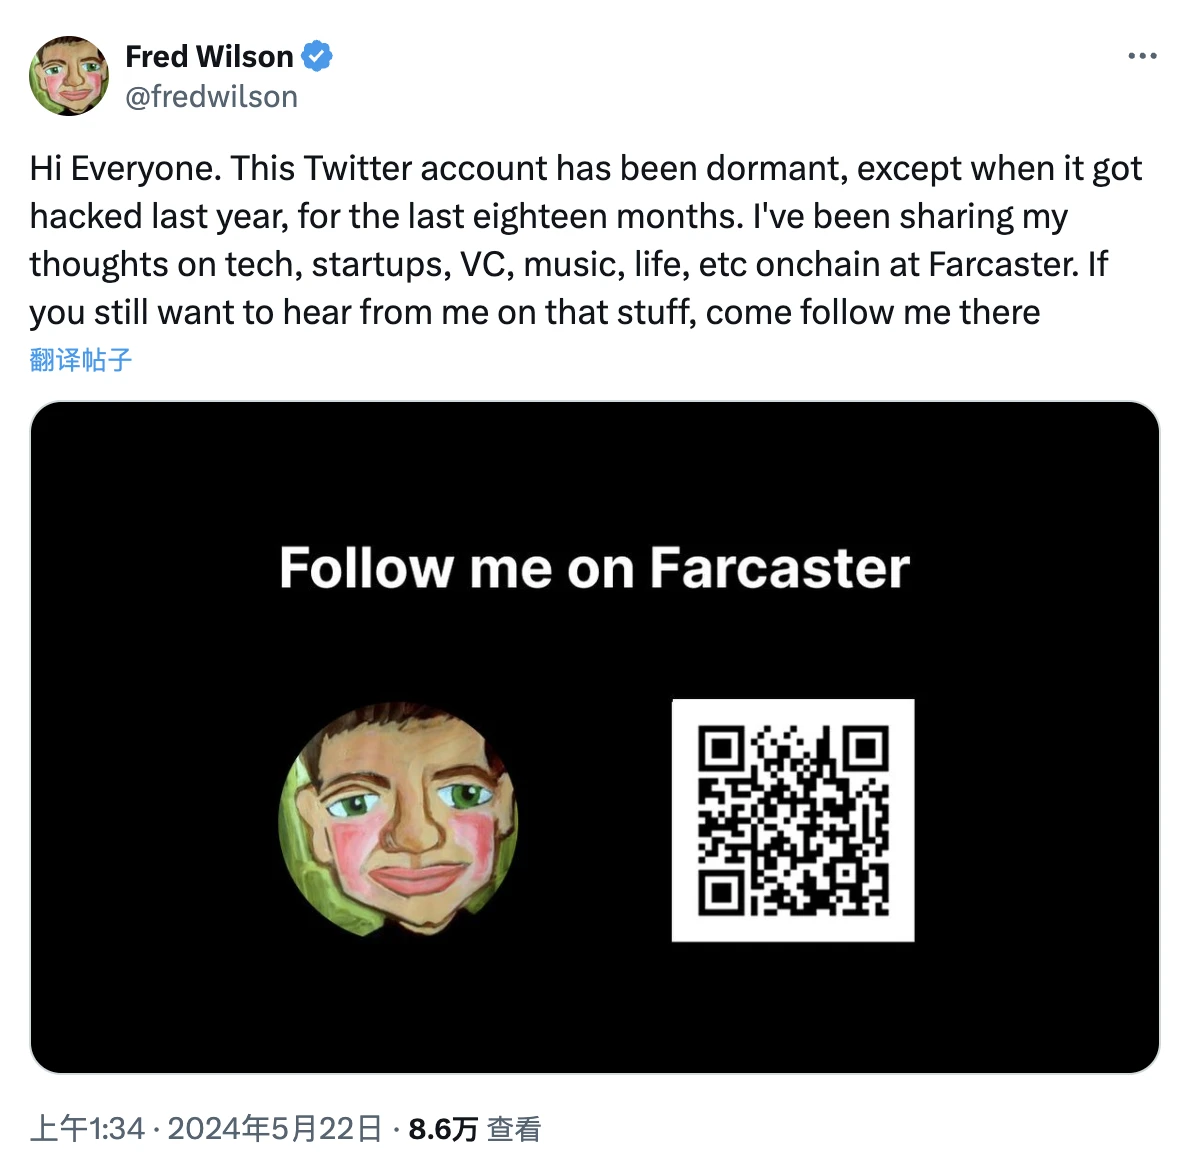Click the large painted portrait in the image
Viewport: 1184px width, 1170px height.
[x=398, y=820]
